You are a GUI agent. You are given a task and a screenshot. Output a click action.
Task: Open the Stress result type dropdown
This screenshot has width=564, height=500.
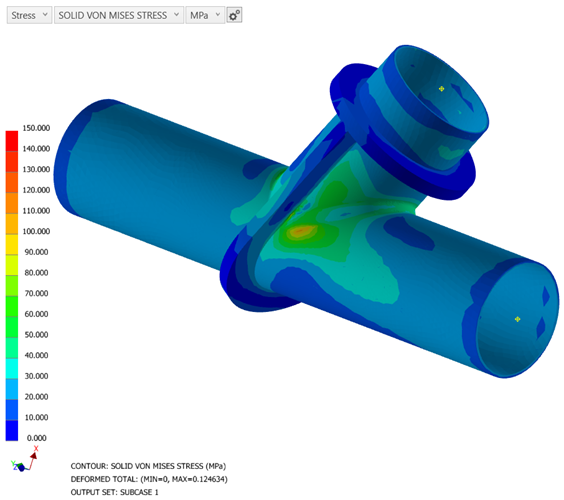[29, 15]
